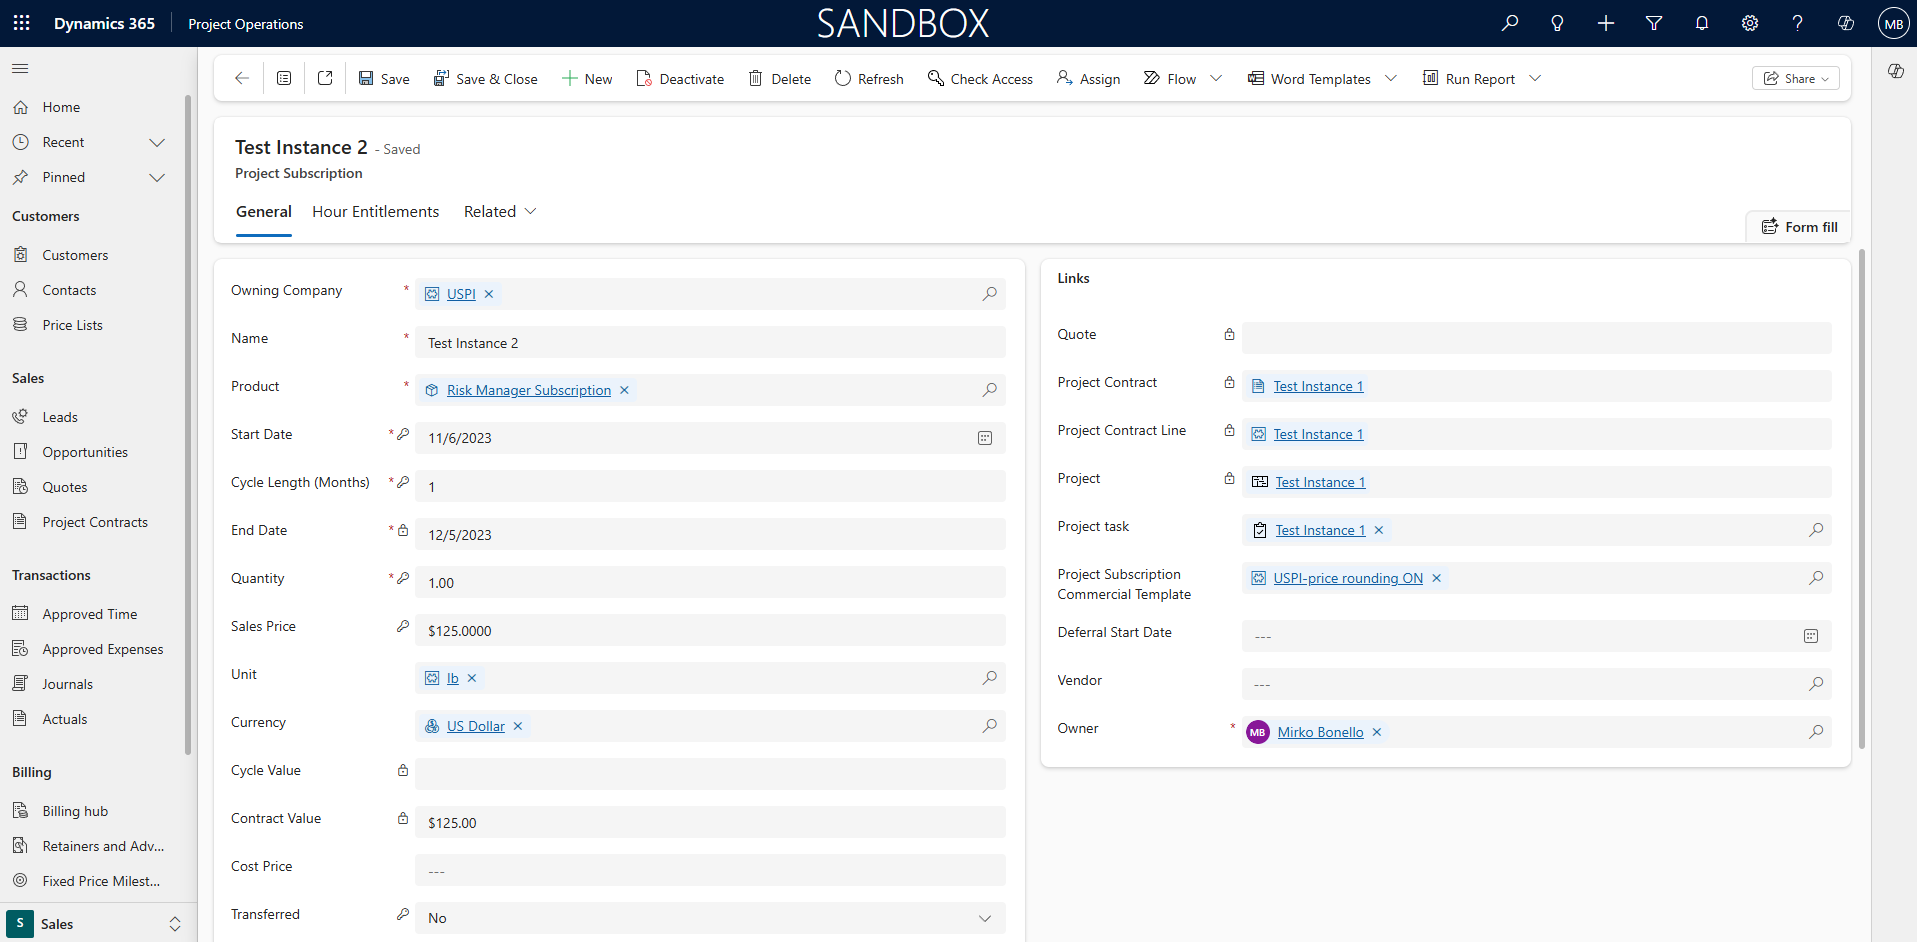Open the side pane Copilot icon
This screenshot has width=1917, height=942.
pyautogui.click(x=1895, y=71)
